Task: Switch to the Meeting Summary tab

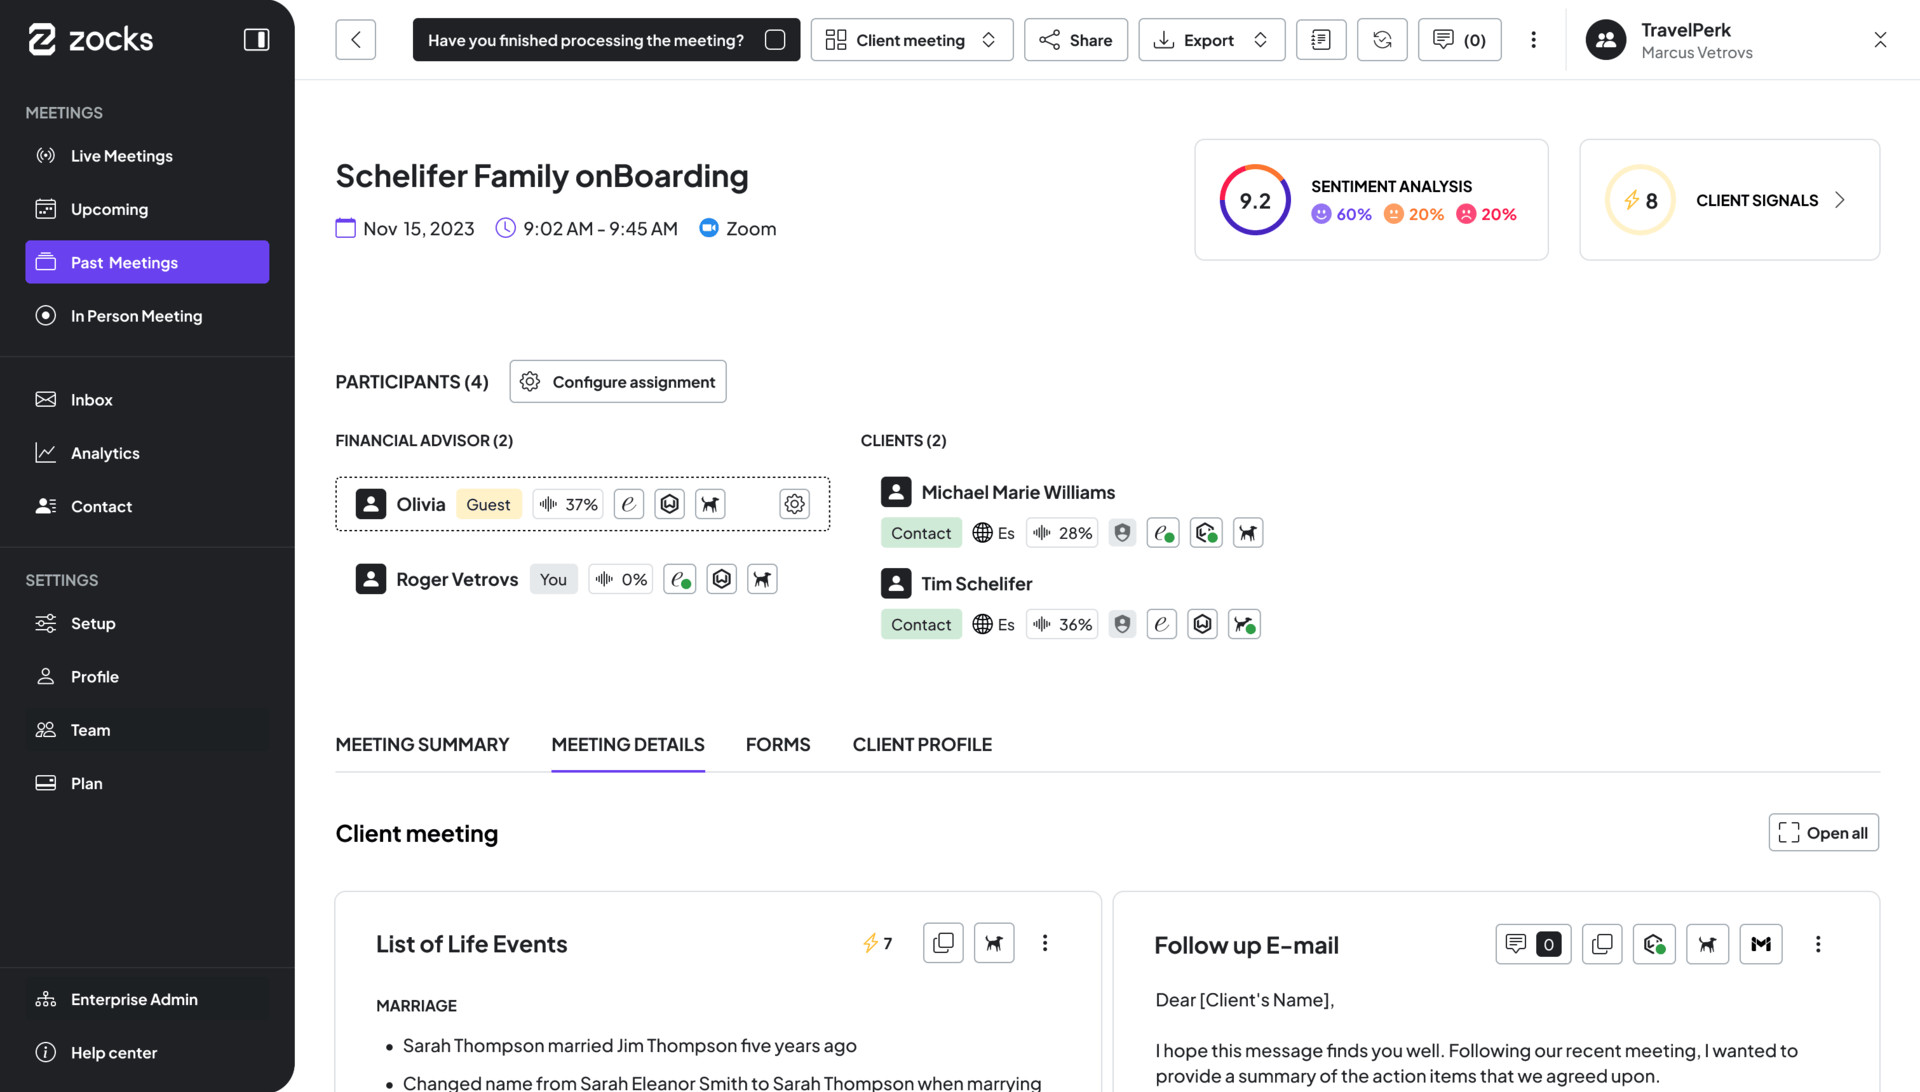Action: click(422, 745)
